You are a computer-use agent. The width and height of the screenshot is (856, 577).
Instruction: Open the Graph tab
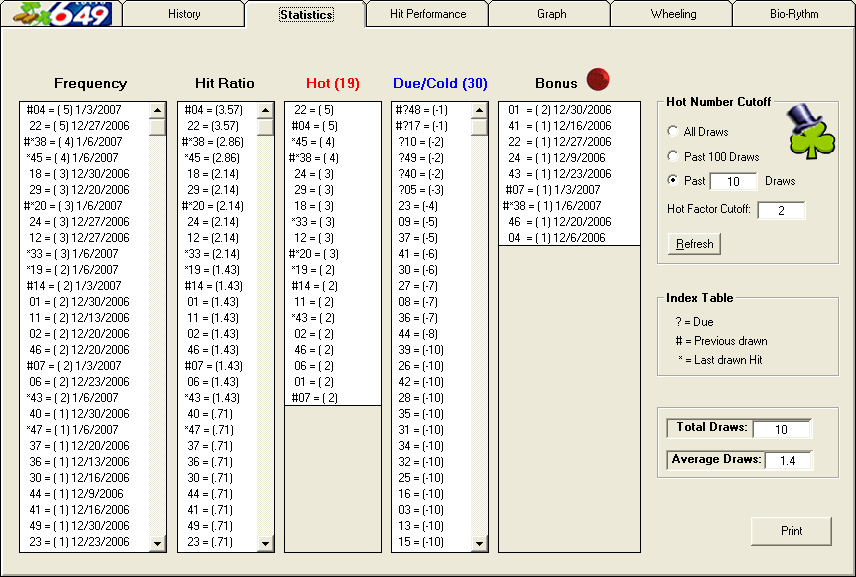[x=551, y=14]
